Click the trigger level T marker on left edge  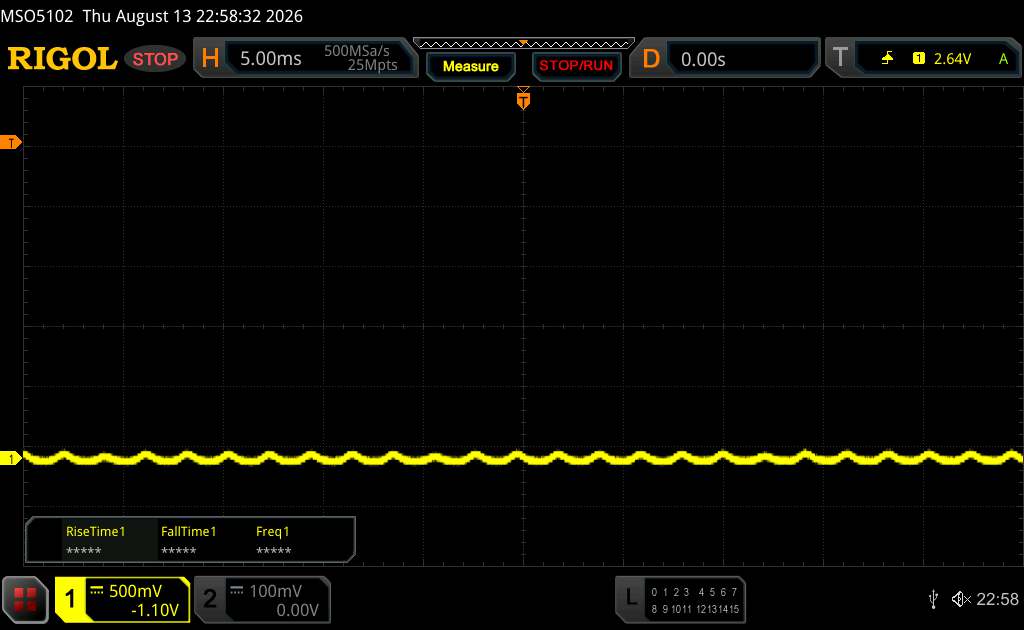(x=10, y=142)
